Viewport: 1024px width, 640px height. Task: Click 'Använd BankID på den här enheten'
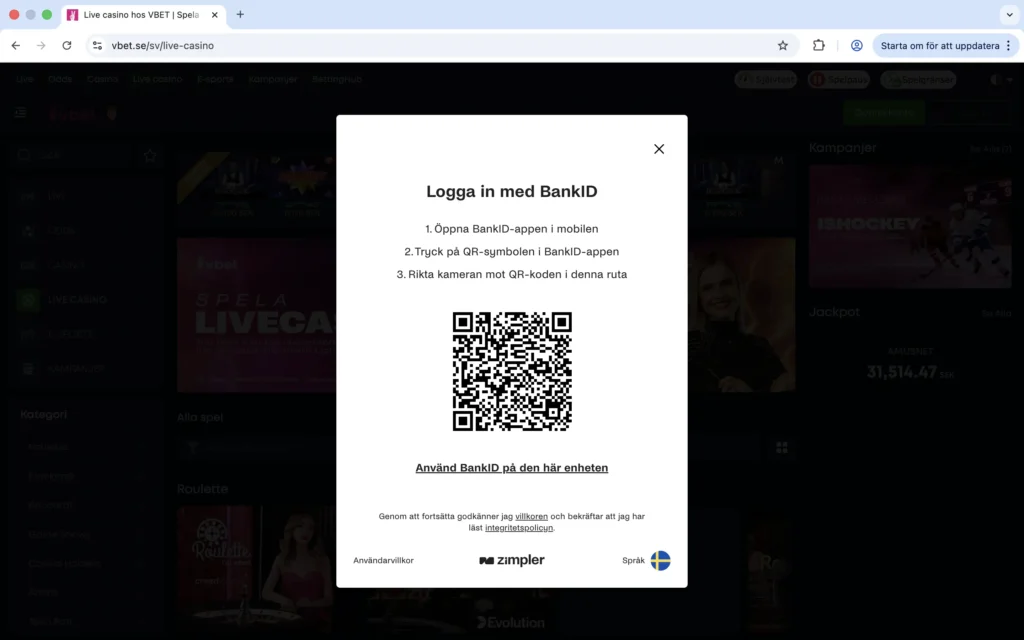click(x=512, y=468)
